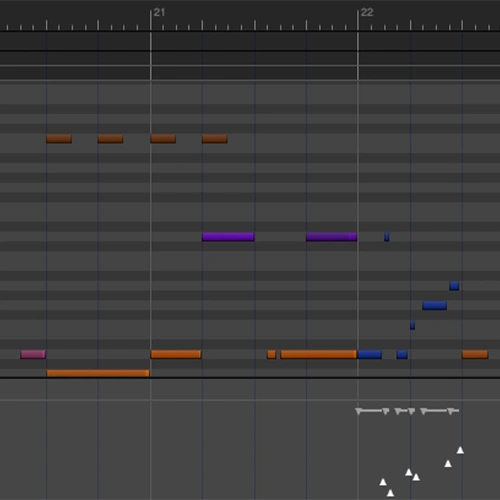Screen dimensions: 500x500
Task: Click the short middle gray segment marker
Action: tap(405, 411)
